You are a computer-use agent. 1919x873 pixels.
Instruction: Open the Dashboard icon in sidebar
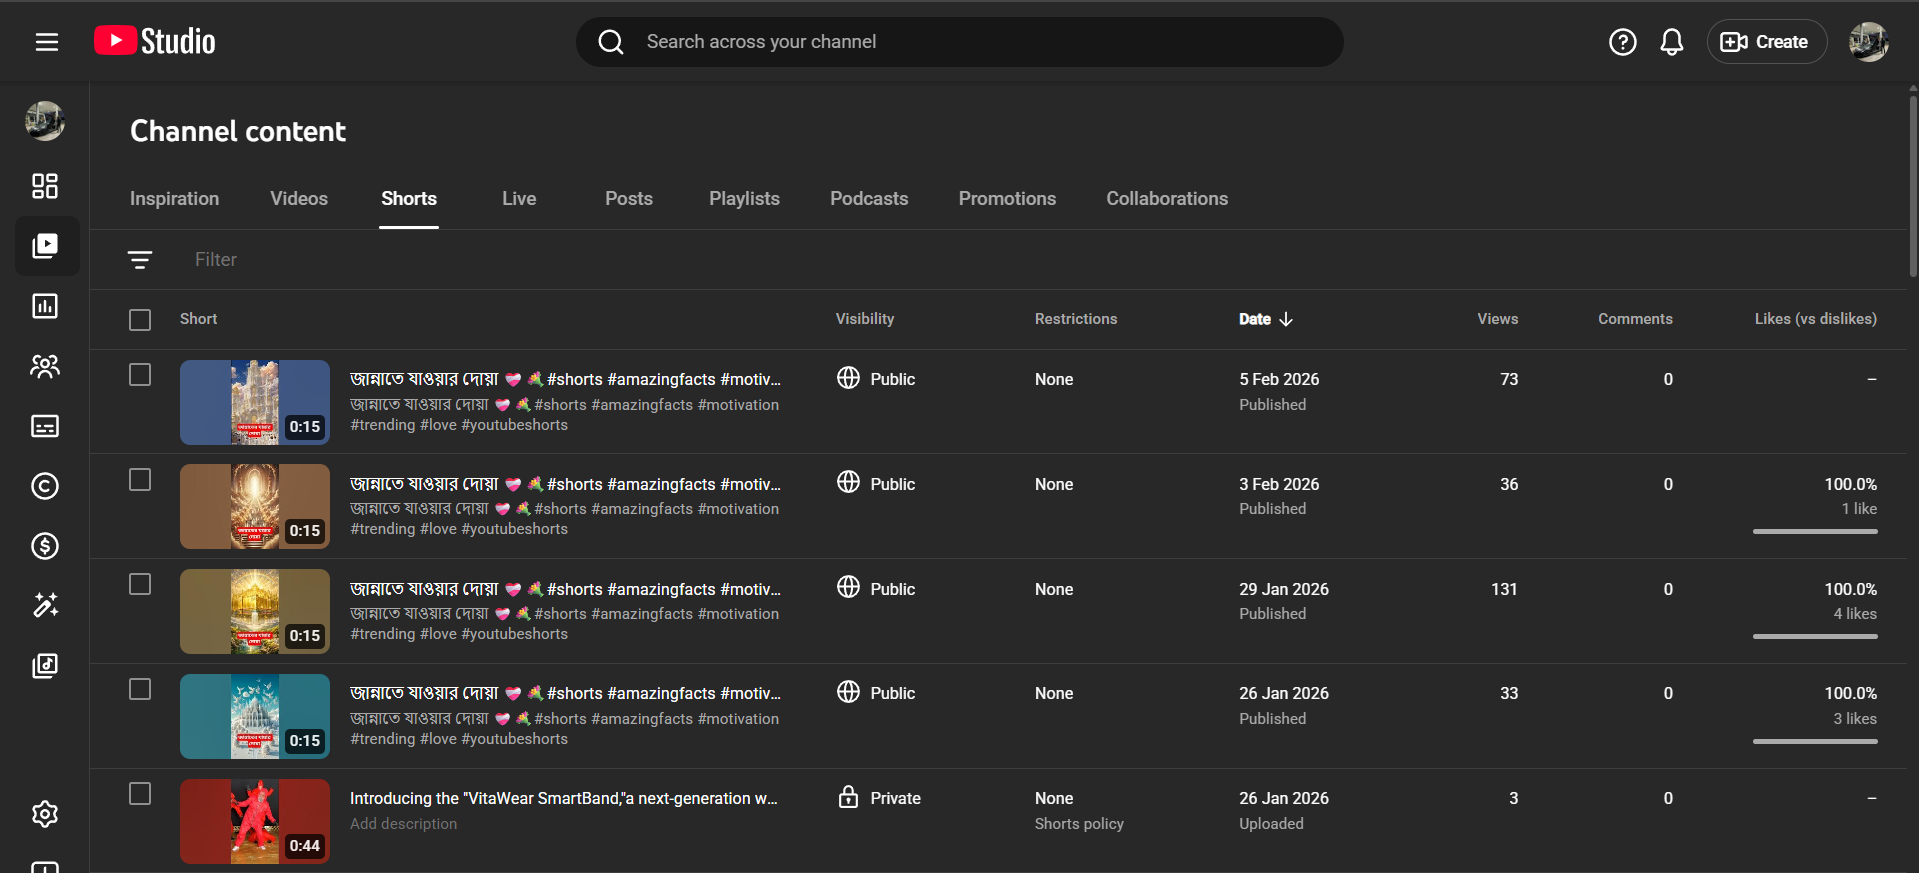tap(45, 186)
